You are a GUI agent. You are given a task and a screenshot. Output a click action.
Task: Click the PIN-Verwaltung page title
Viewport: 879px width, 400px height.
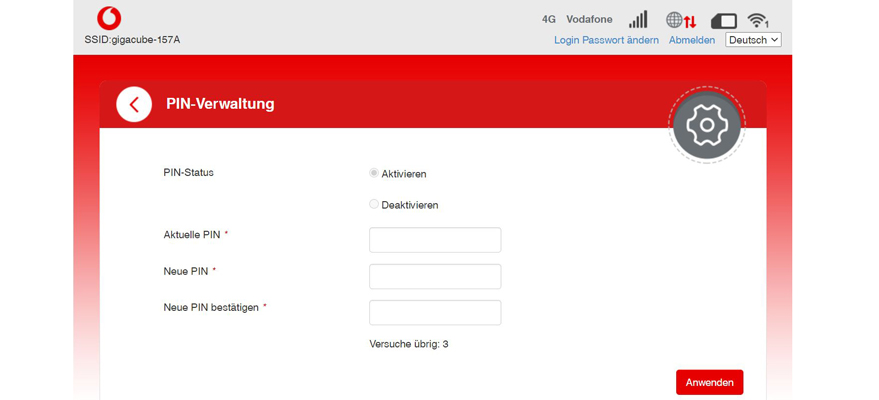pyautogui.click(x=220, y=104)
